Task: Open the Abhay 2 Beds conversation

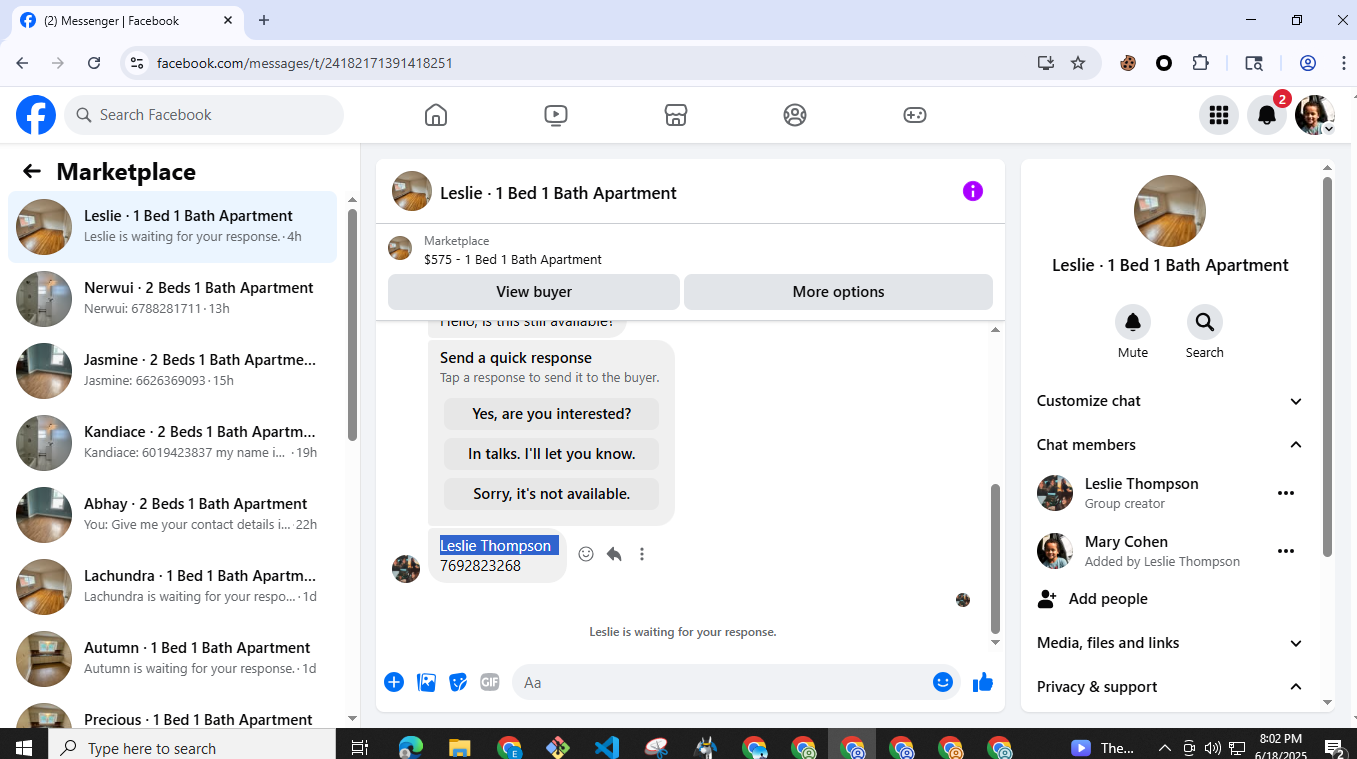Action: point(172,515)
